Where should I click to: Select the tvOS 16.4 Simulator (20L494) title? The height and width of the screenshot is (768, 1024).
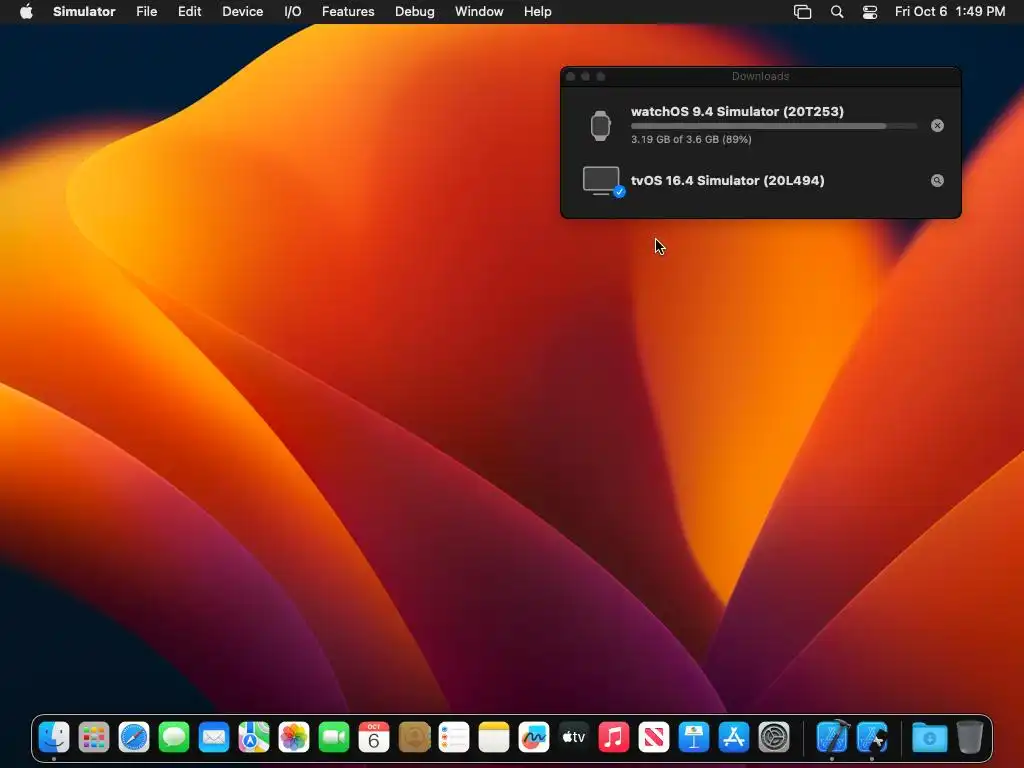click(728, 181)
